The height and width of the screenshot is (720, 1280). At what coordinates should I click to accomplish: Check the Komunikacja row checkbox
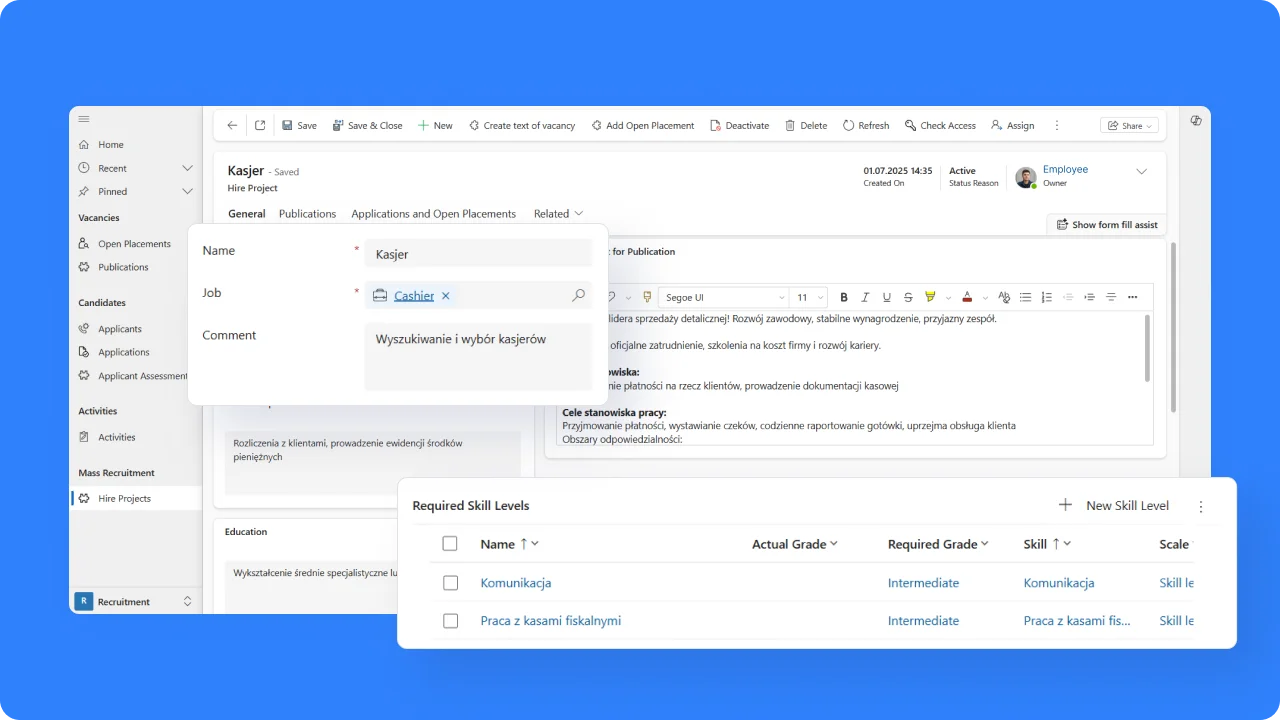[450, 583]
